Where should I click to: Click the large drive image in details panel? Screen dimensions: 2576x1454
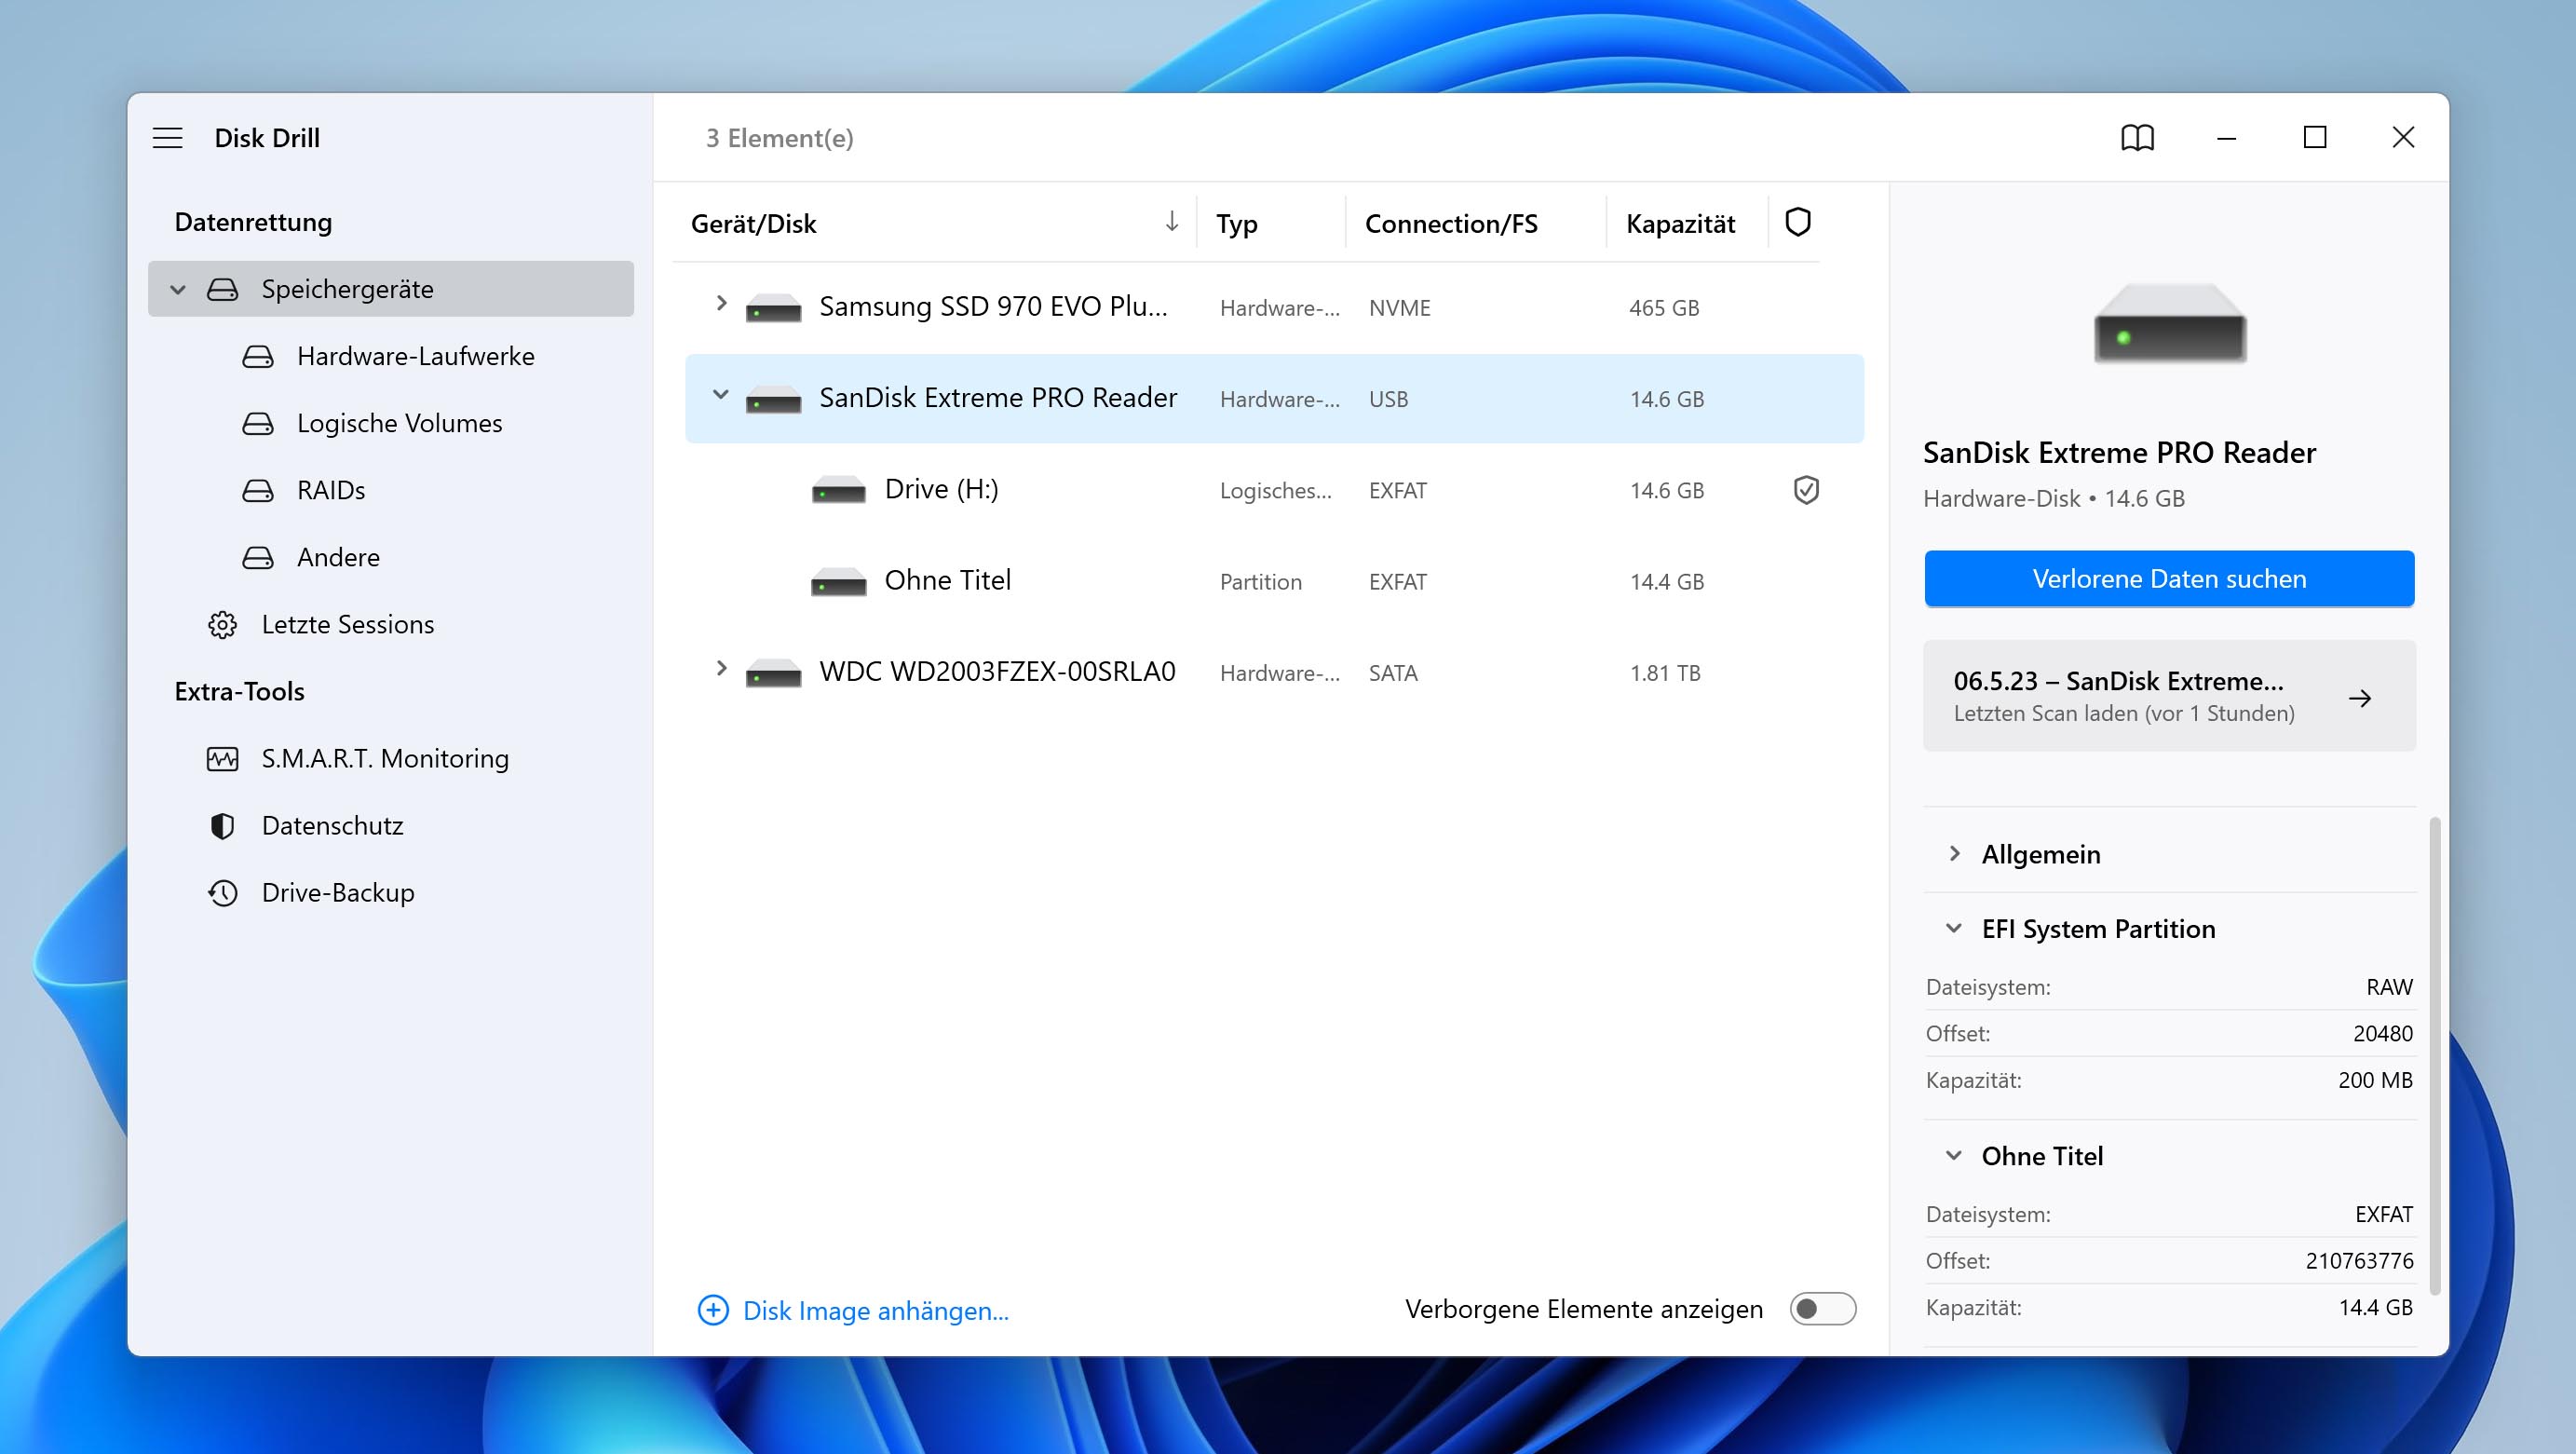tap(2169, 322)
